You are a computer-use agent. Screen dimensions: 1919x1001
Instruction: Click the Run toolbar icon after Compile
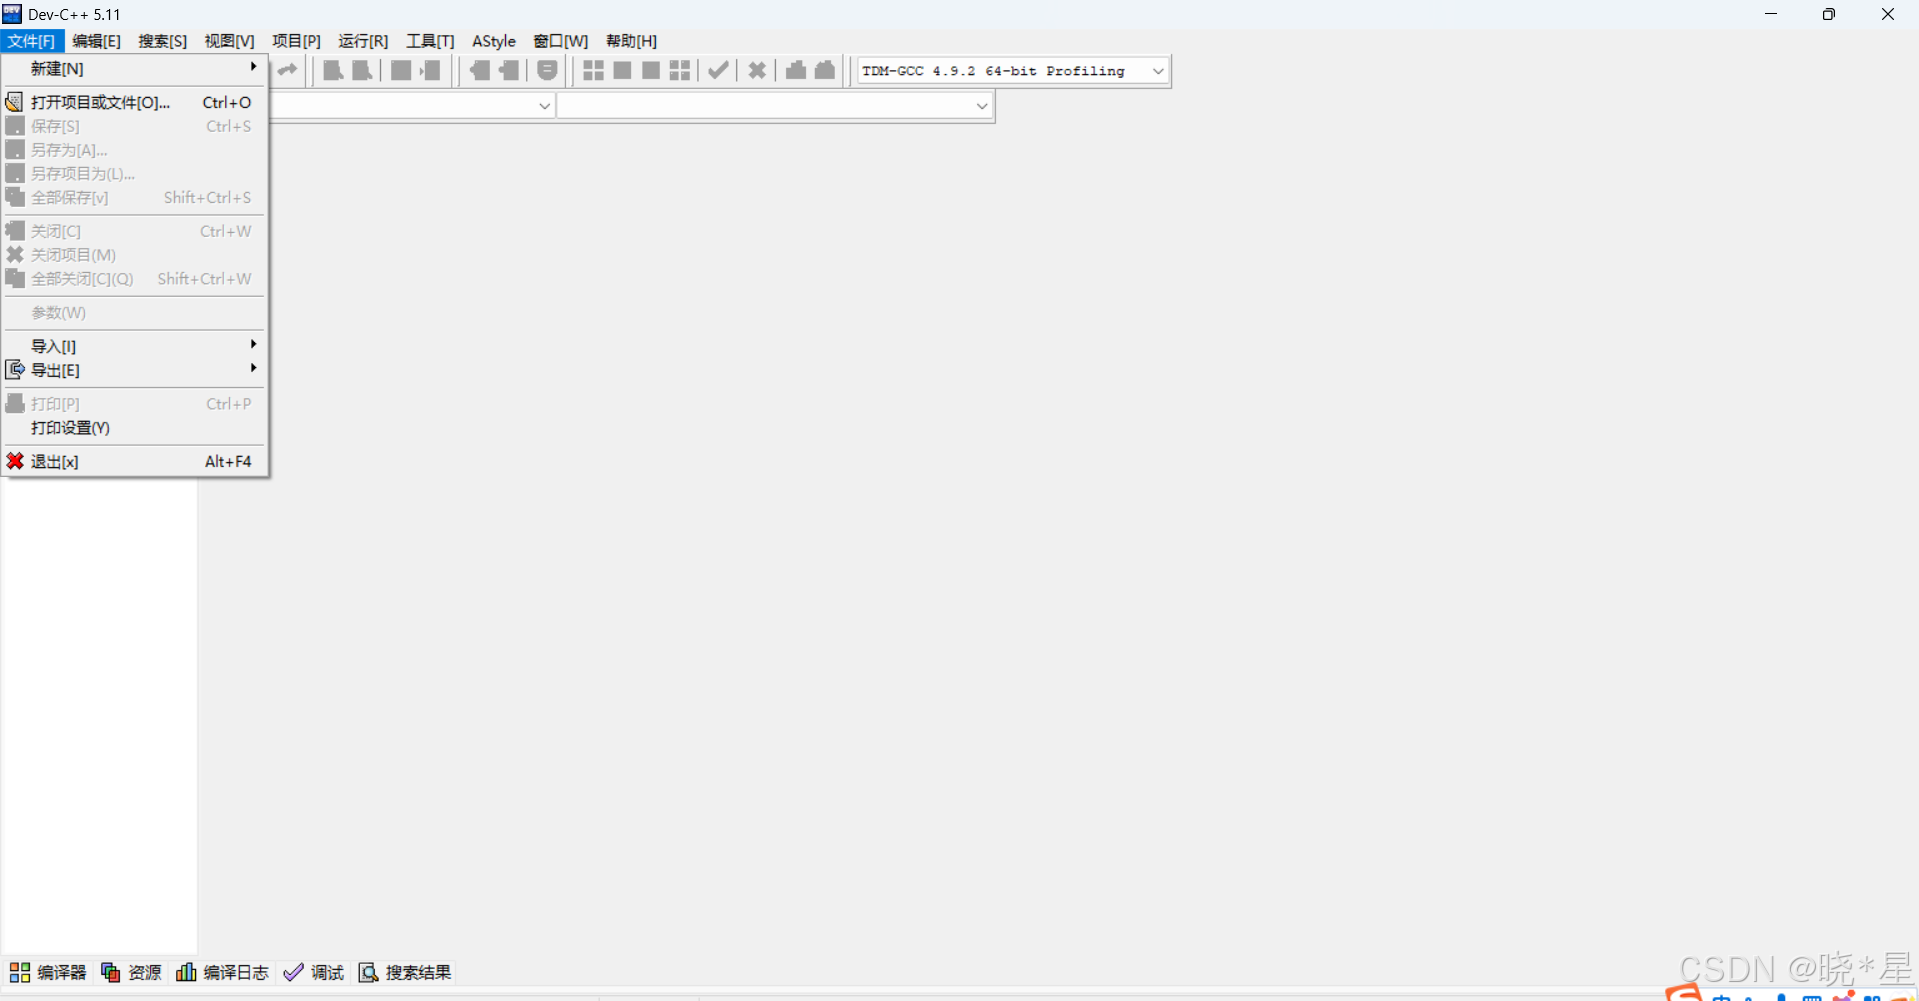click(622, 70)
